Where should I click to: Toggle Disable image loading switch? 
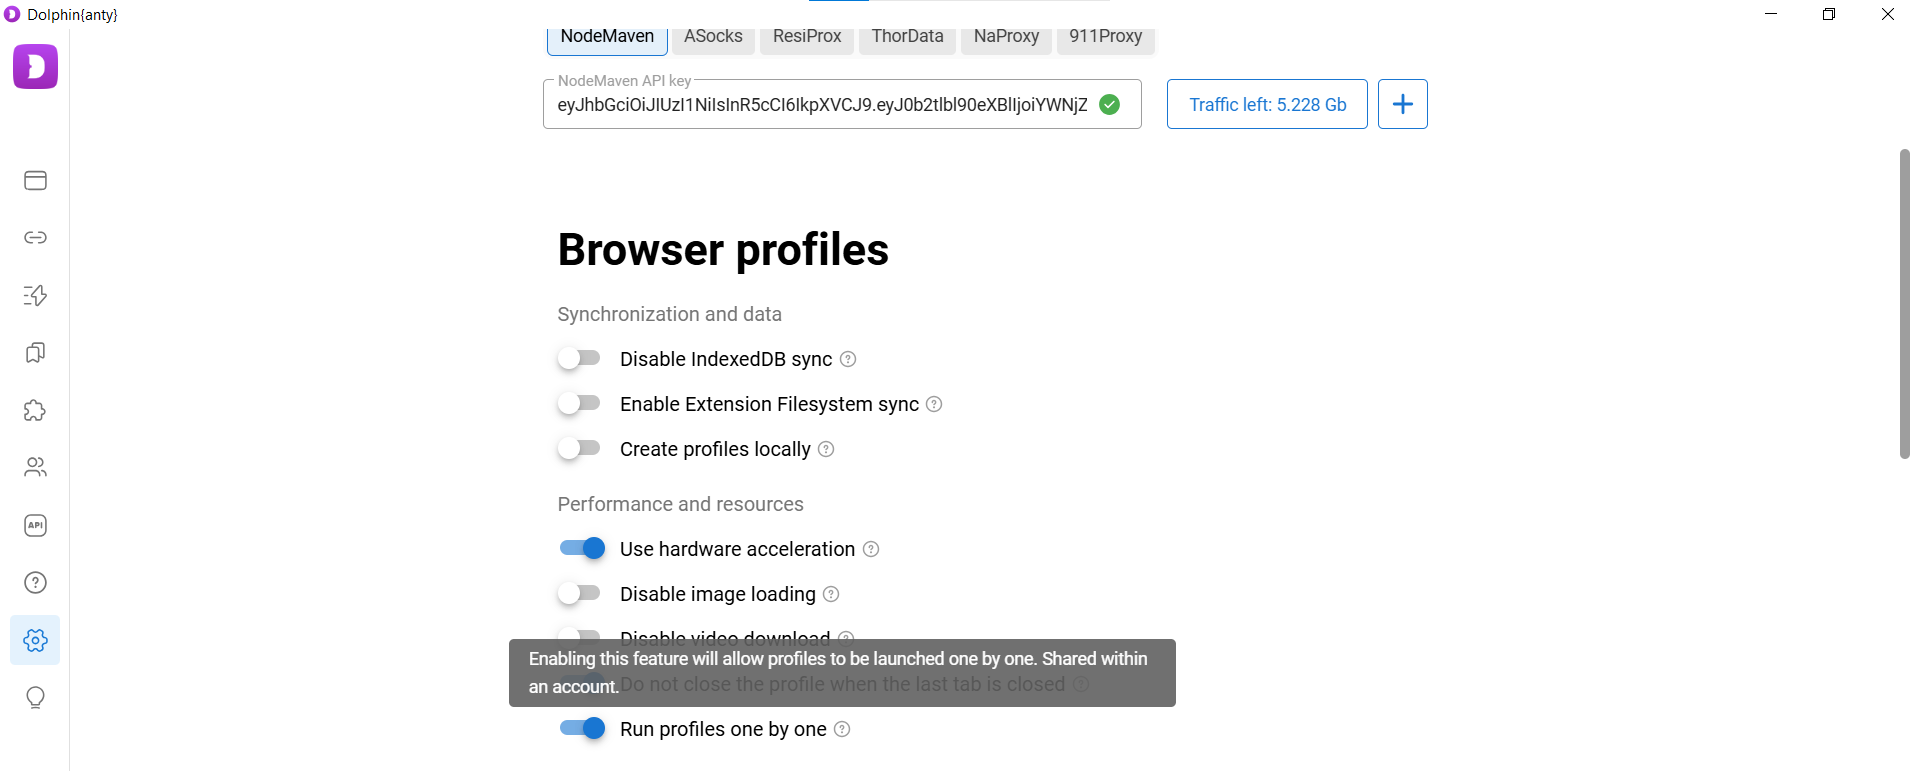pos(580,593)
